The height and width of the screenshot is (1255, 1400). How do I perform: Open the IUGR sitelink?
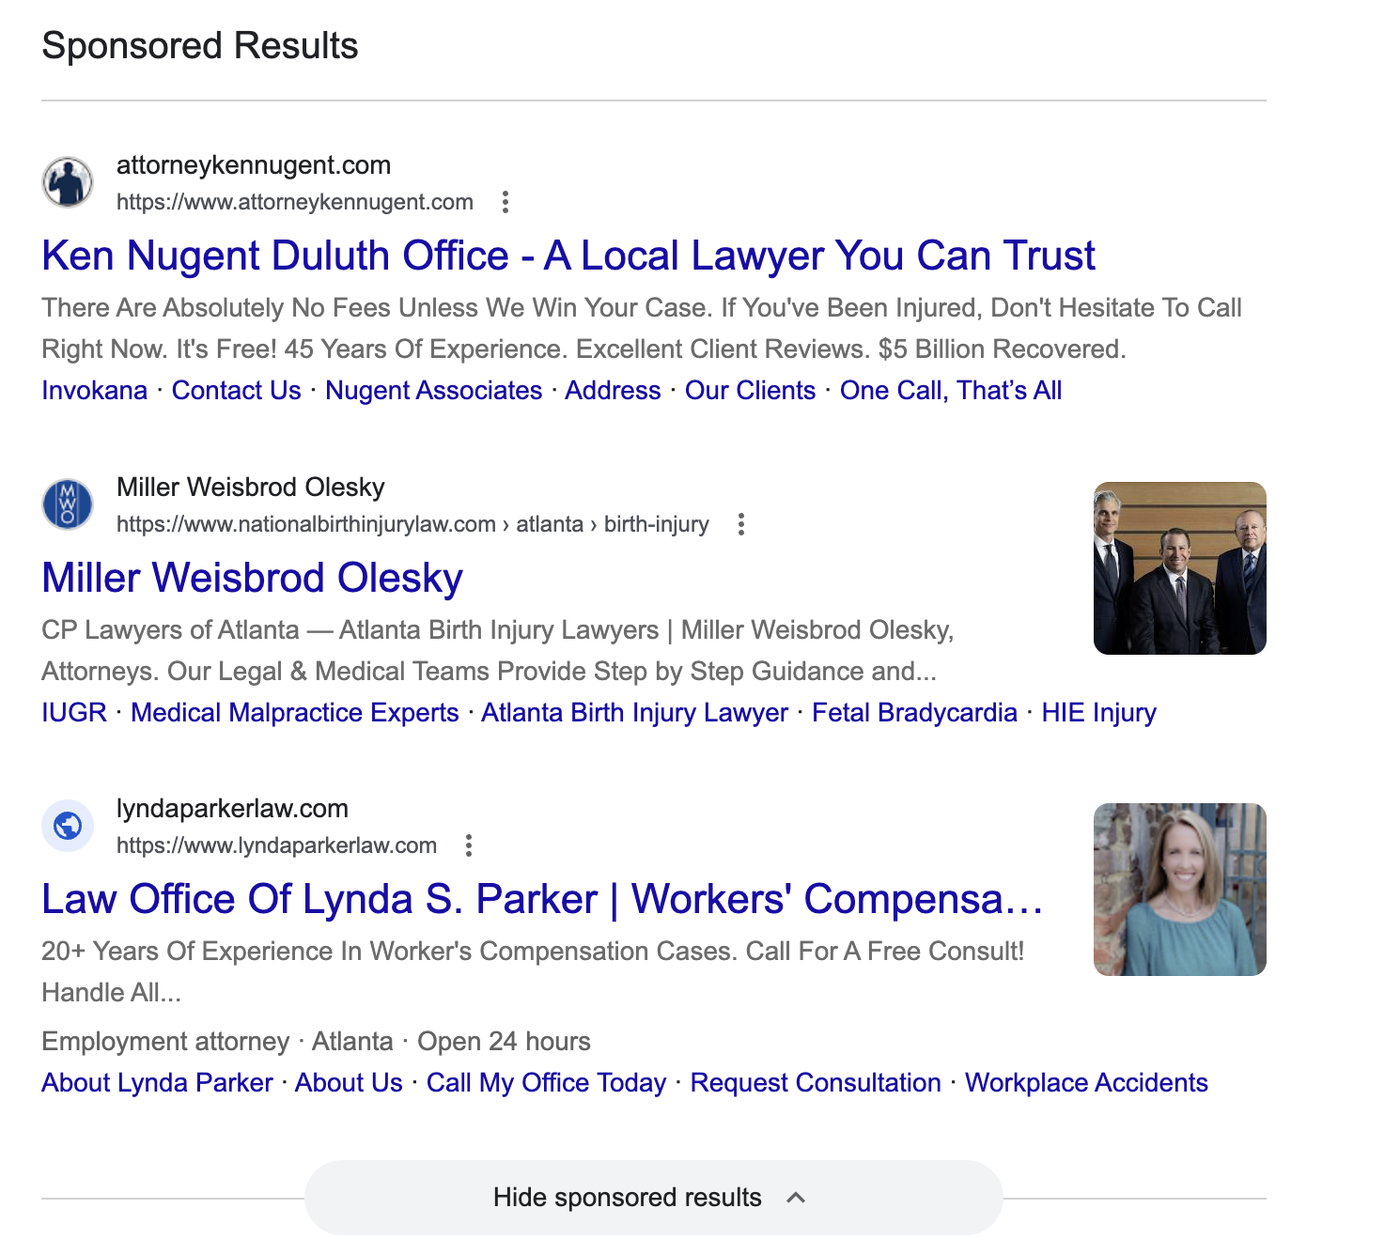pyautogui.click(x=74, y=713)
